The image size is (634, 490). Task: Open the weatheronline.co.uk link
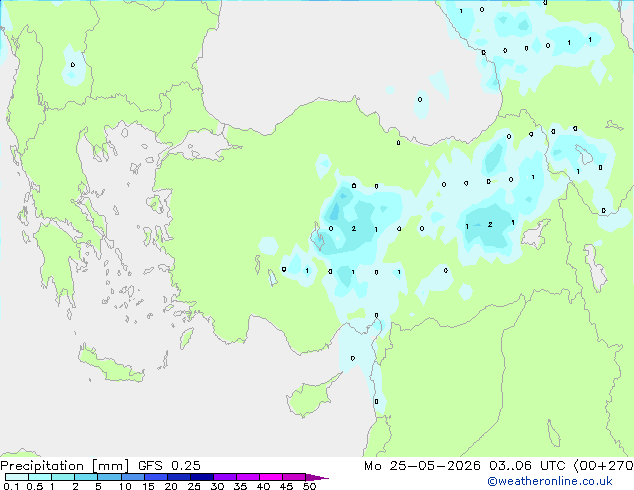point(550,481)
